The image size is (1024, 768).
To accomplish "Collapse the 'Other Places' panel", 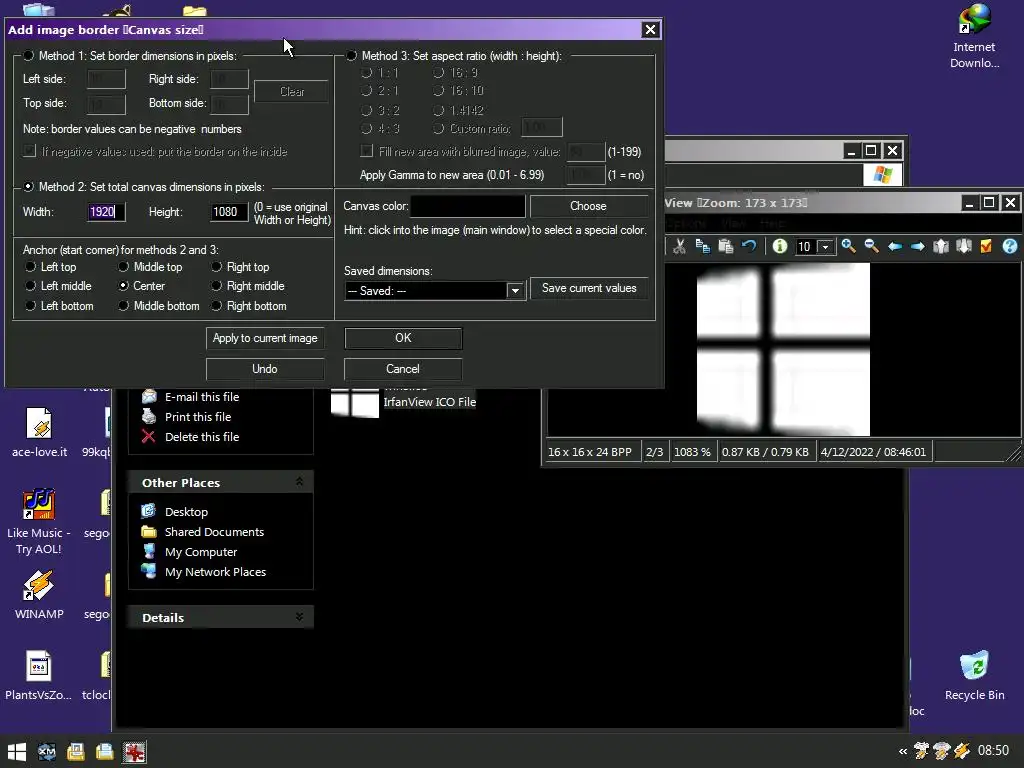I will [299, 482].
